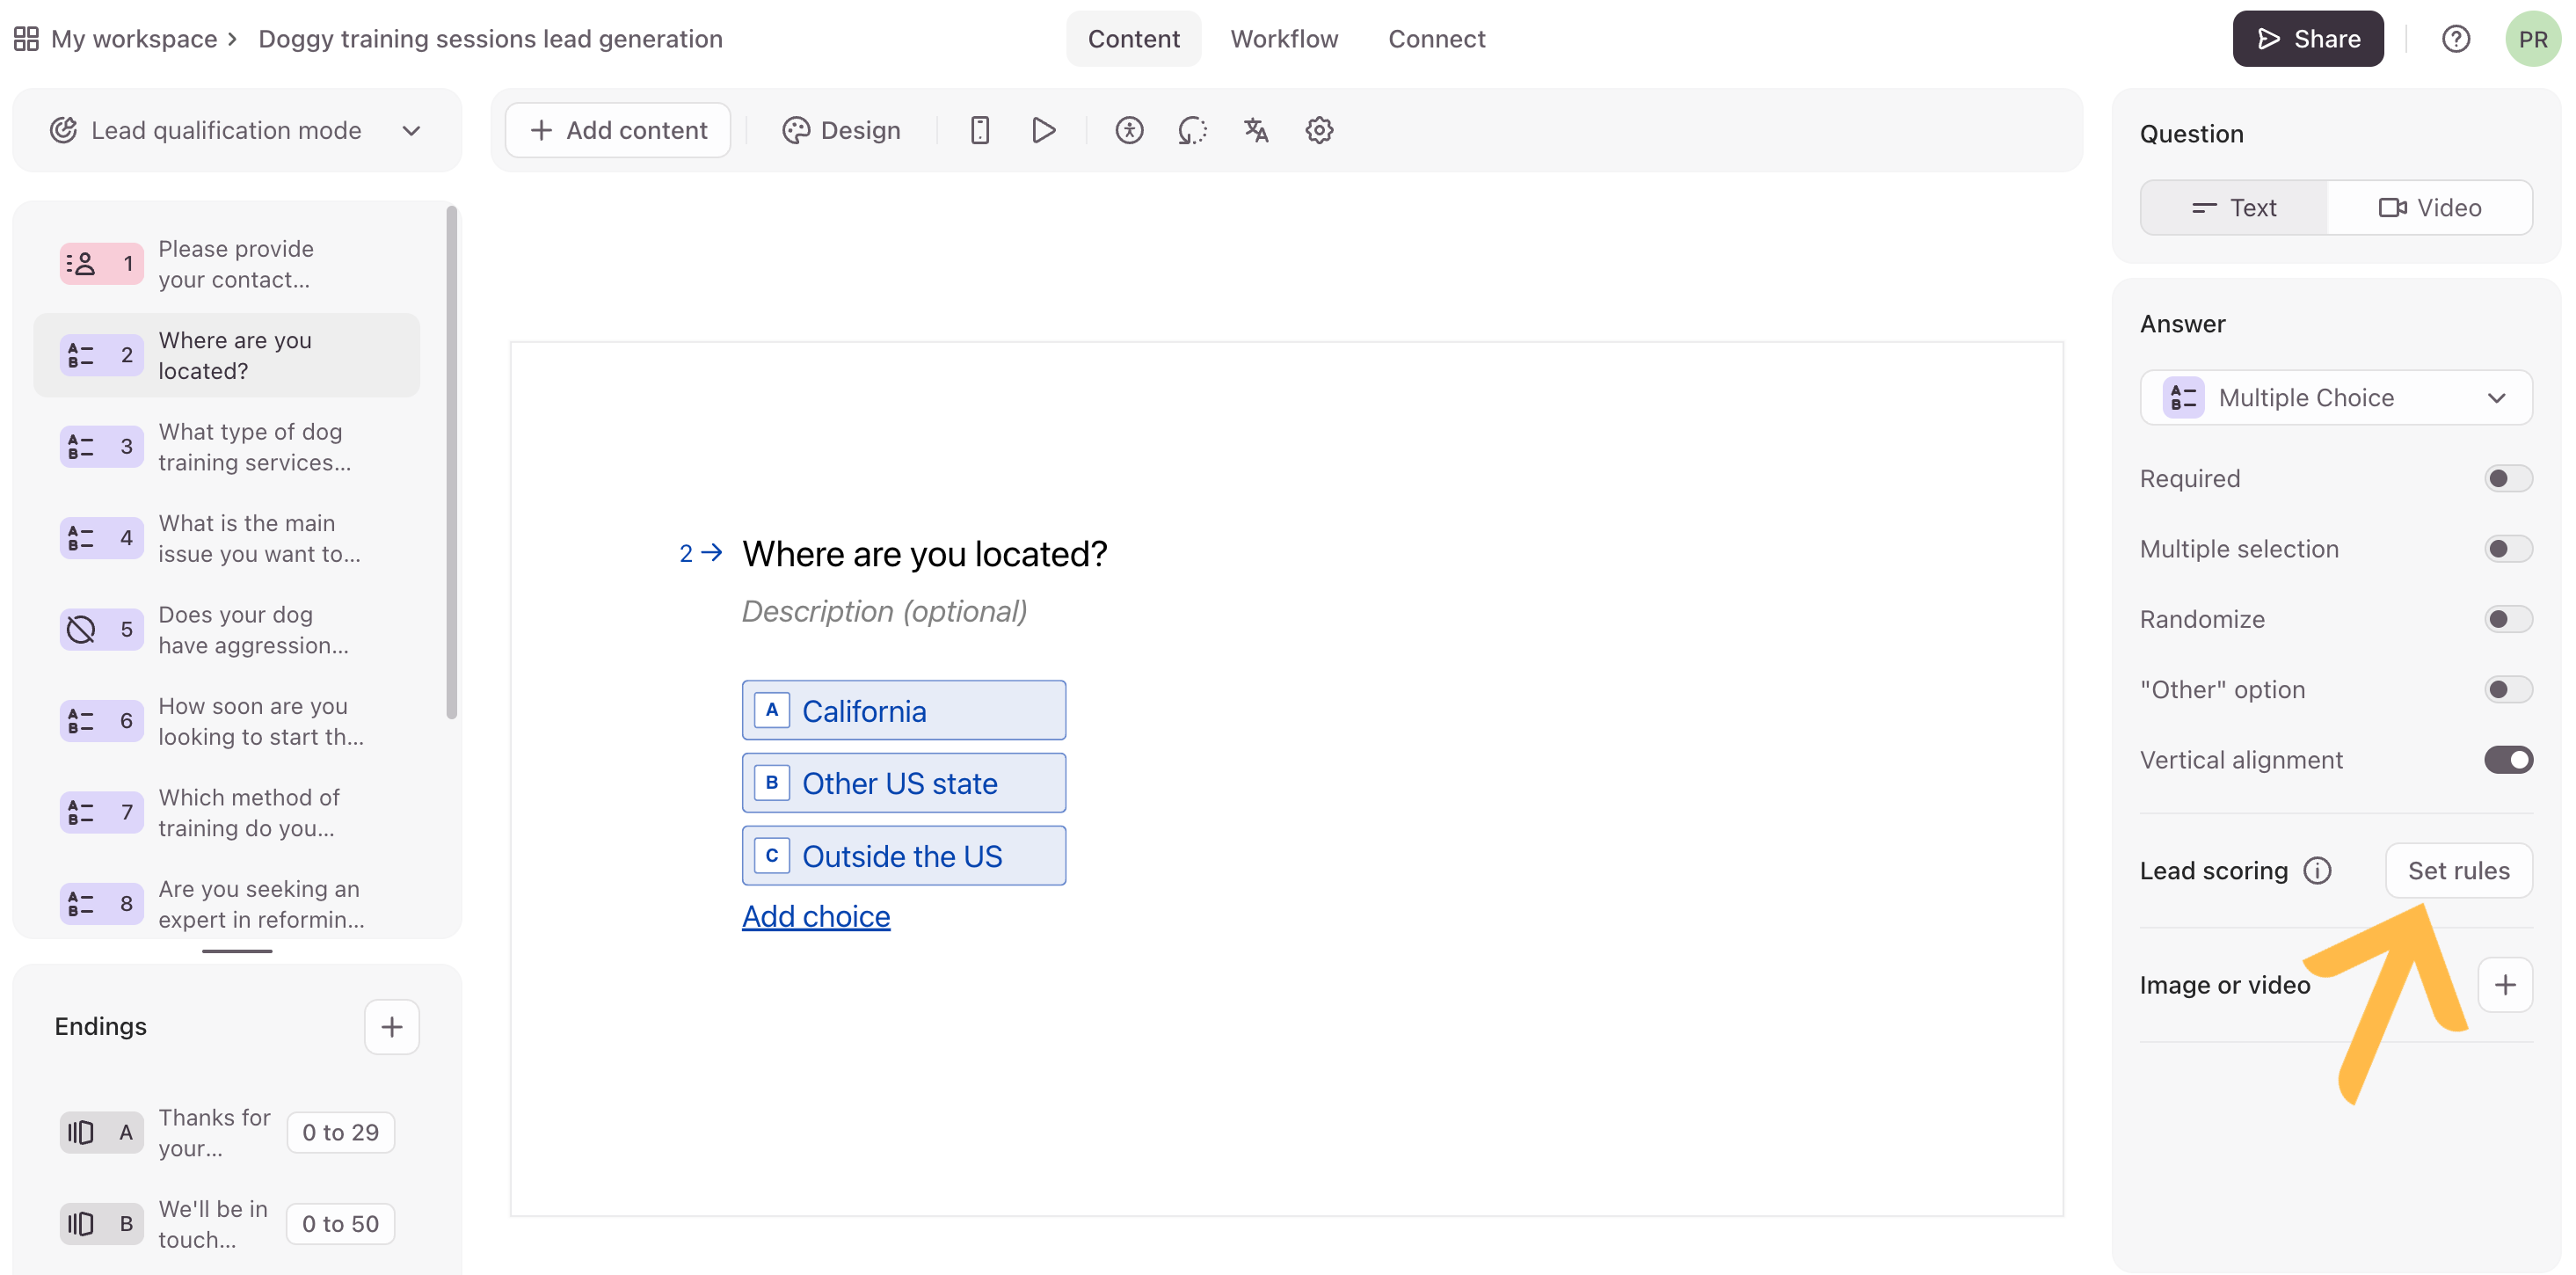Click the letter C key on Outside the US
The width and height of the screenshot is (2576, 1275).
coord(772,856)
